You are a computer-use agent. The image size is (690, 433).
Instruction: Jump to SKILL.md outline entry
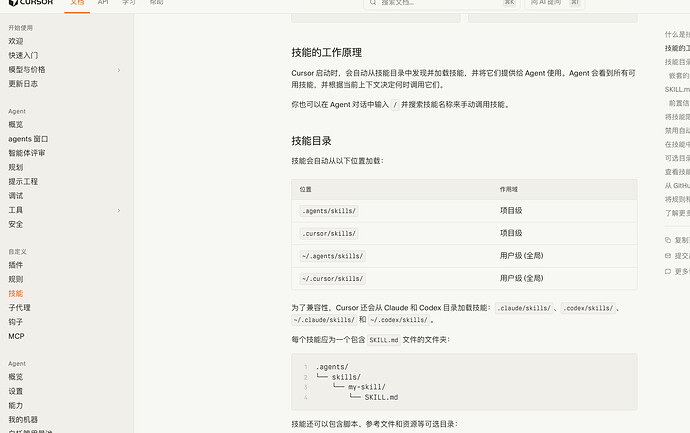pos(677,89)
